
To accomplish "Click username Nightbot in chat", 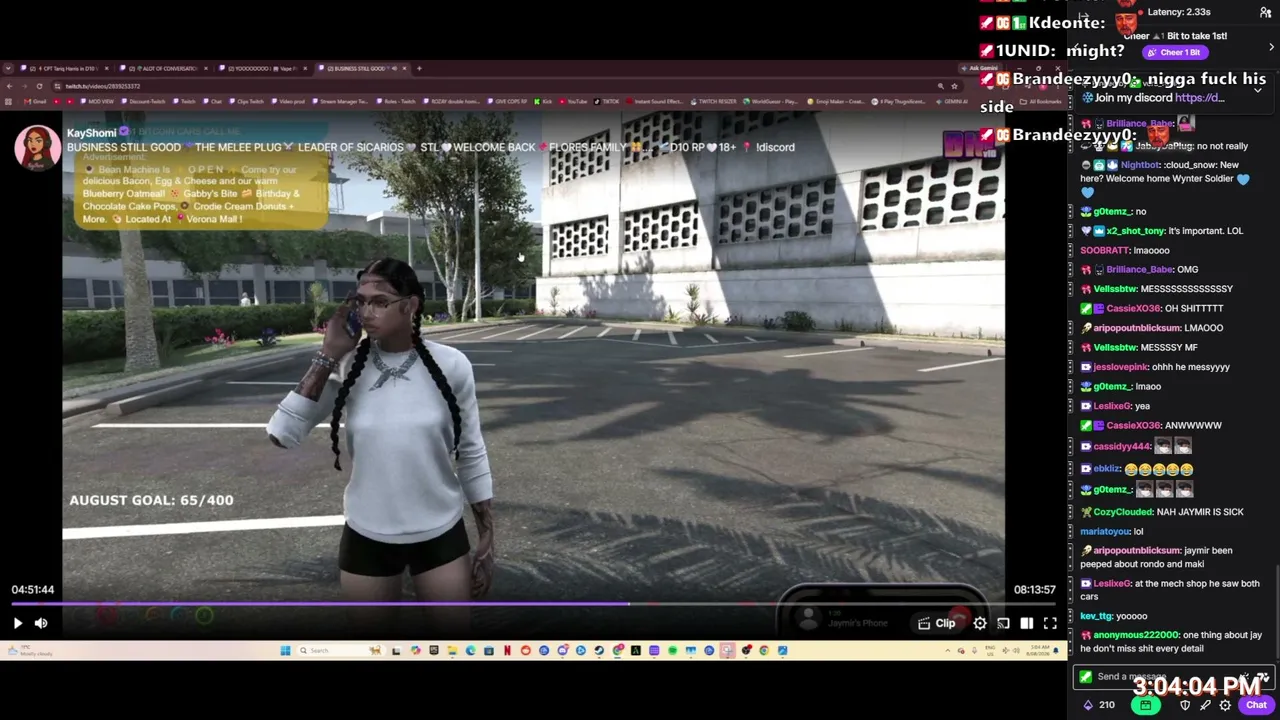I will pyautogui.click(x=1140, y=165).
